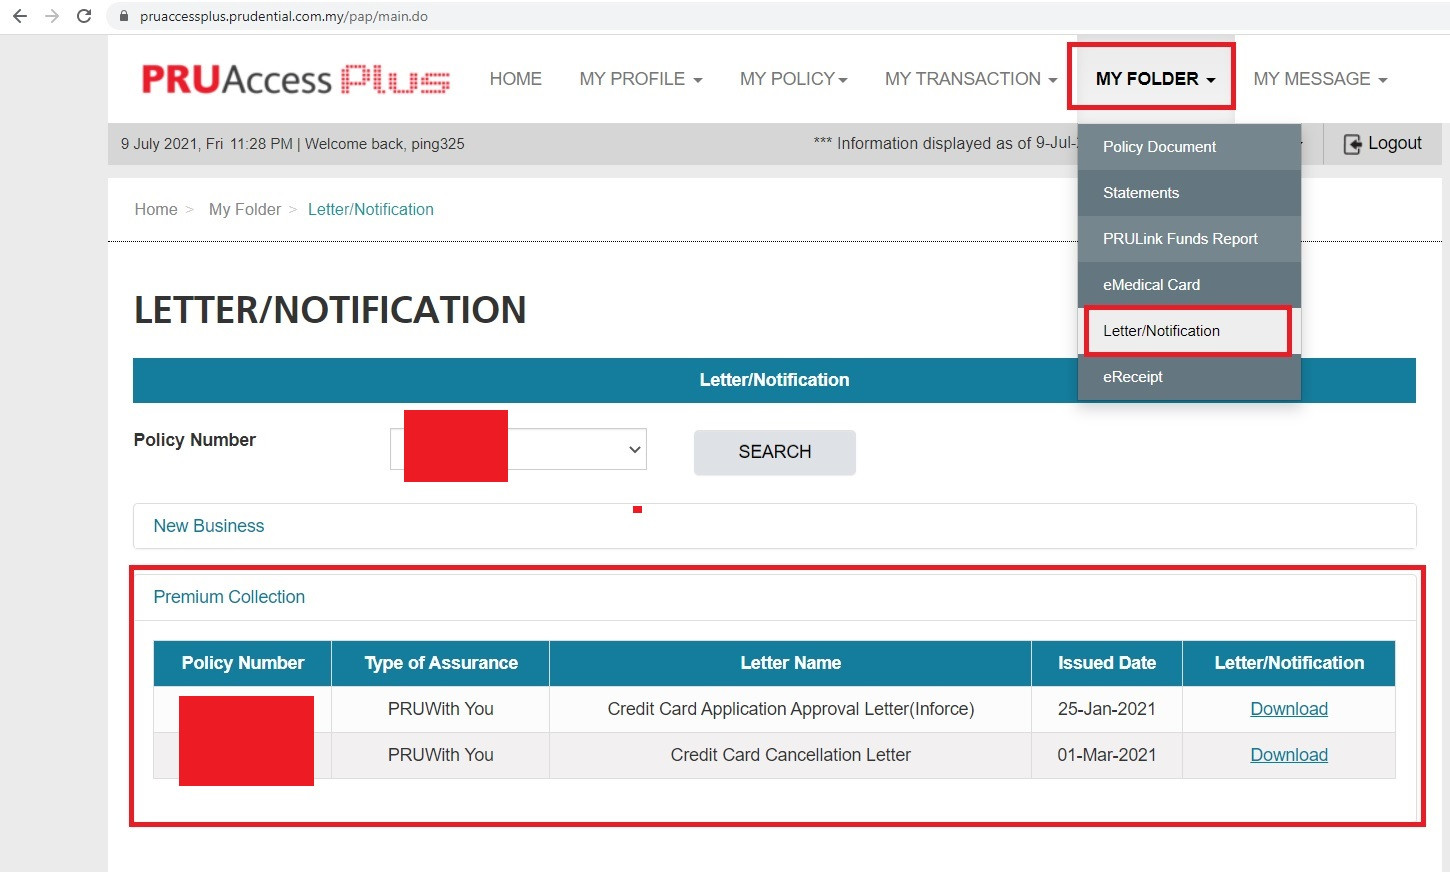The width and height of the screenshot is (1450, 872).
Task: Expand My Transaction menu
Action: pos(970,79)
